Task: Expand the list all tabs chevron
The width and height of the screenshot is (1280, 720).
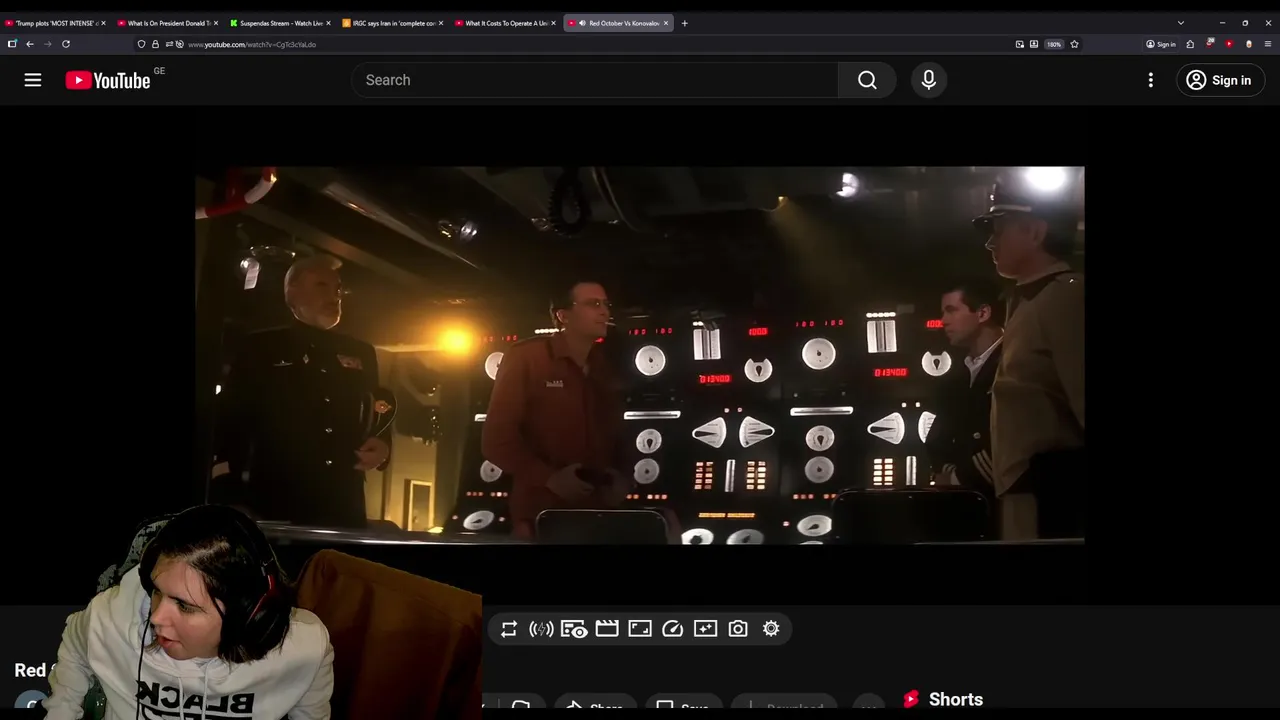Action: click(x=1180, y=23)
